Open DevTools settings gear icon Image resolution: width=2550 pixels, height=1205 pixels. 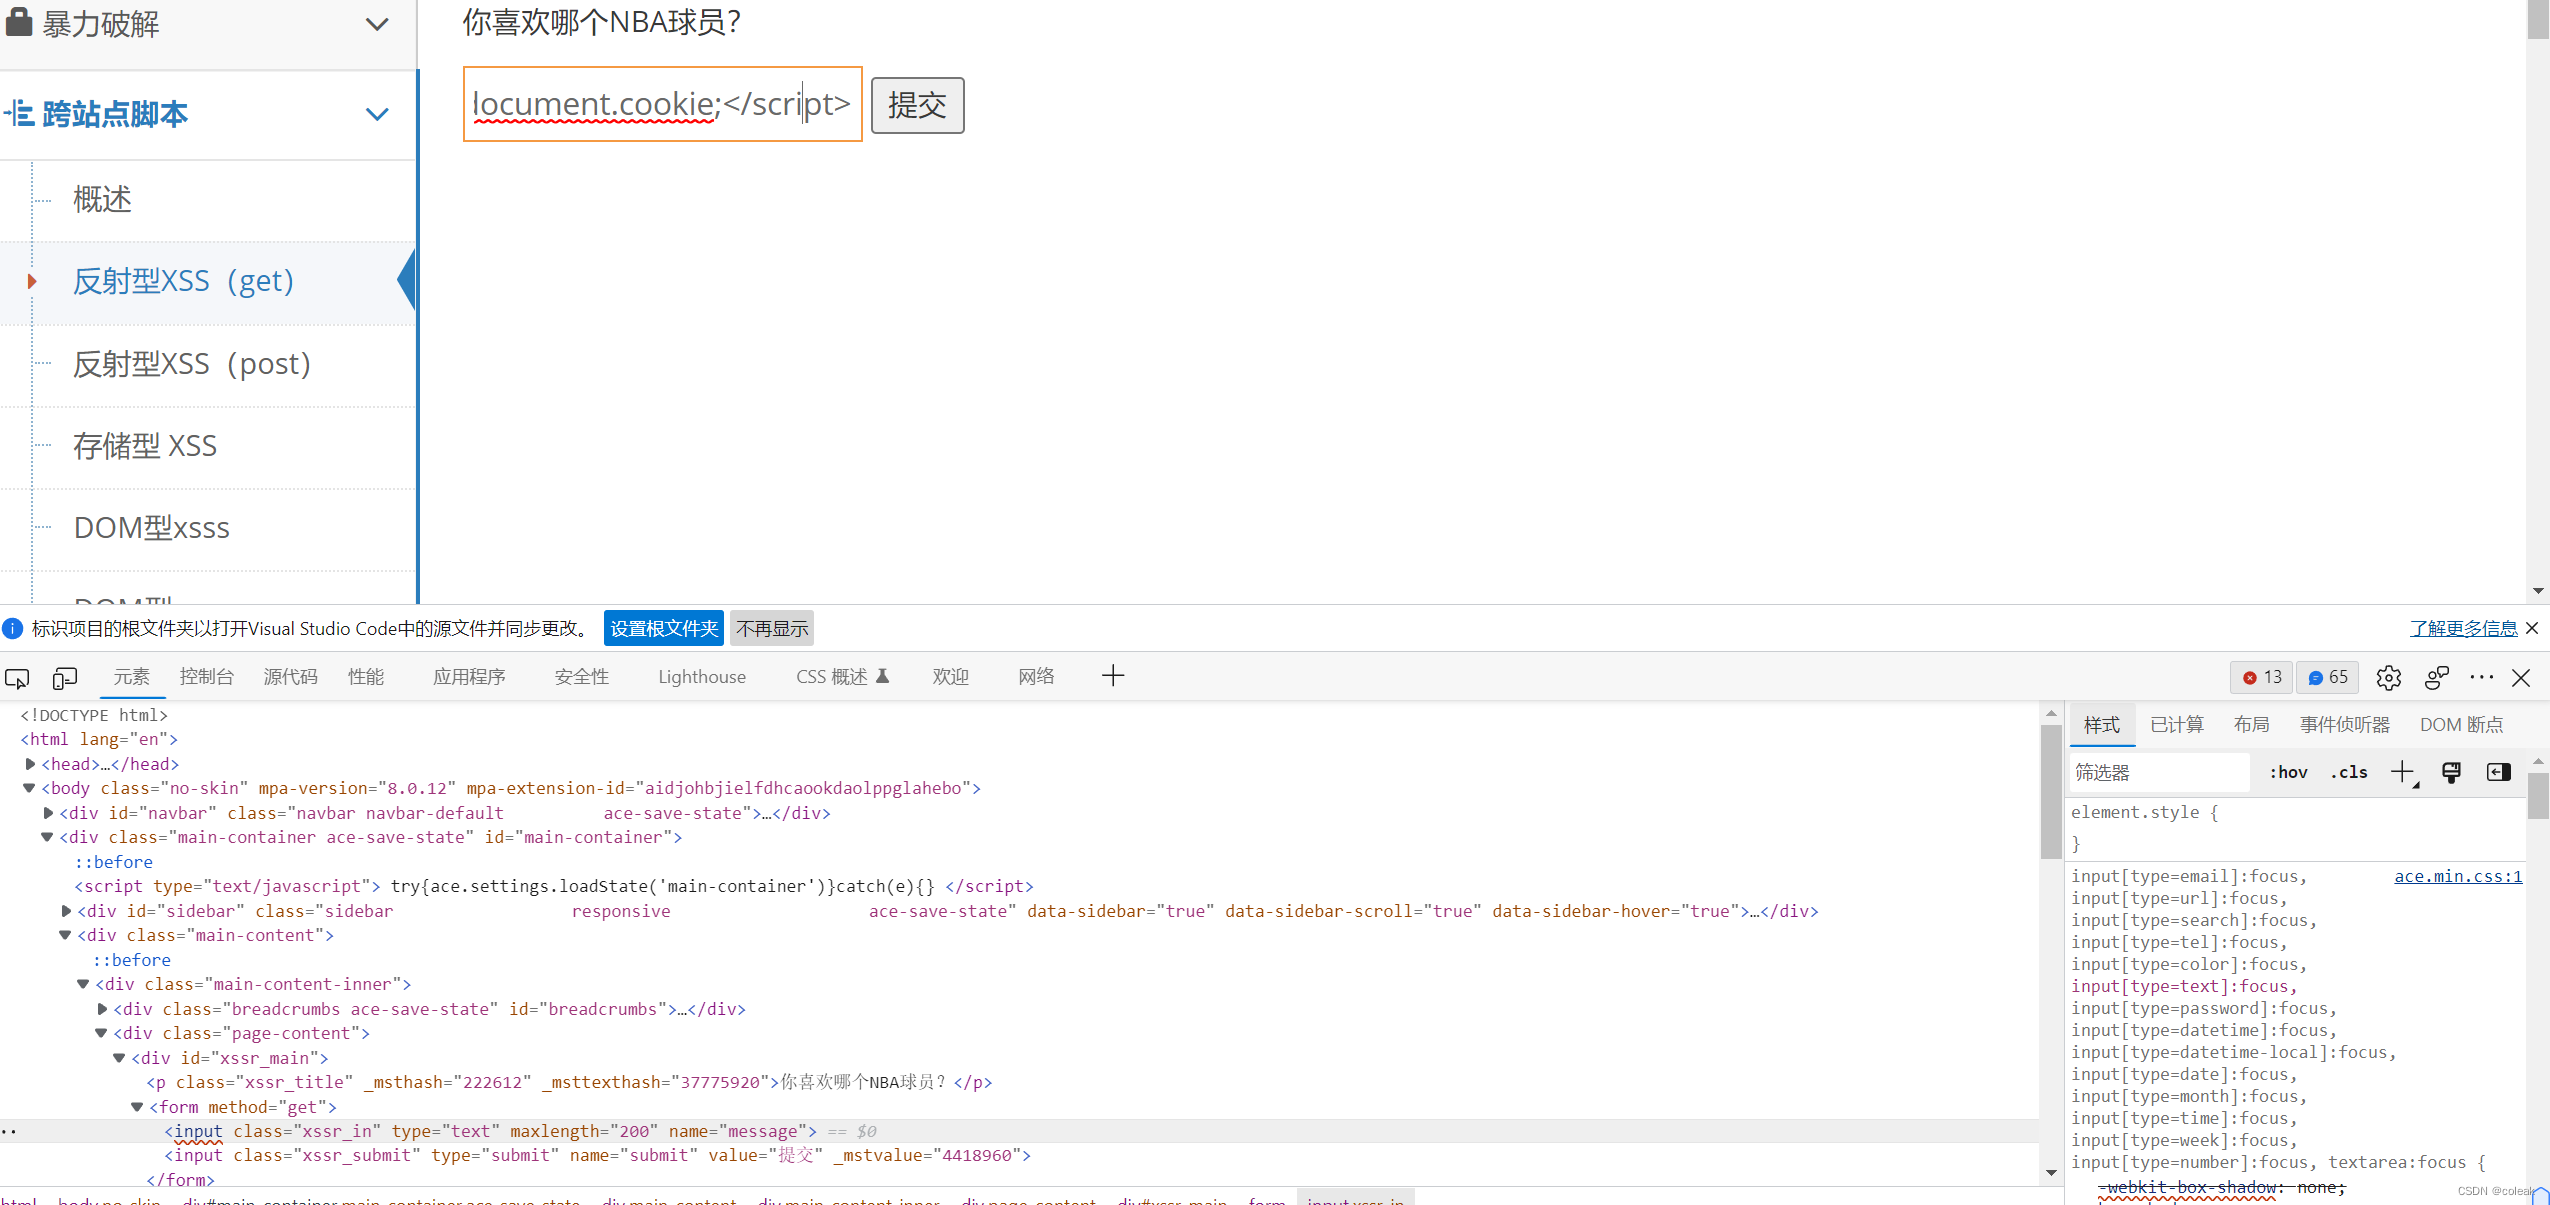click(2388, 677)
